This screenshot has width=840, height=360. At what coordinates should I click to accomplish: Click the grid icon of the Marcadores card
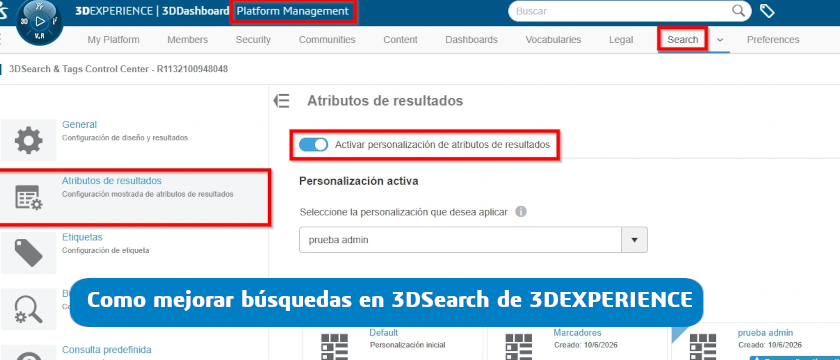coord(519,346)
